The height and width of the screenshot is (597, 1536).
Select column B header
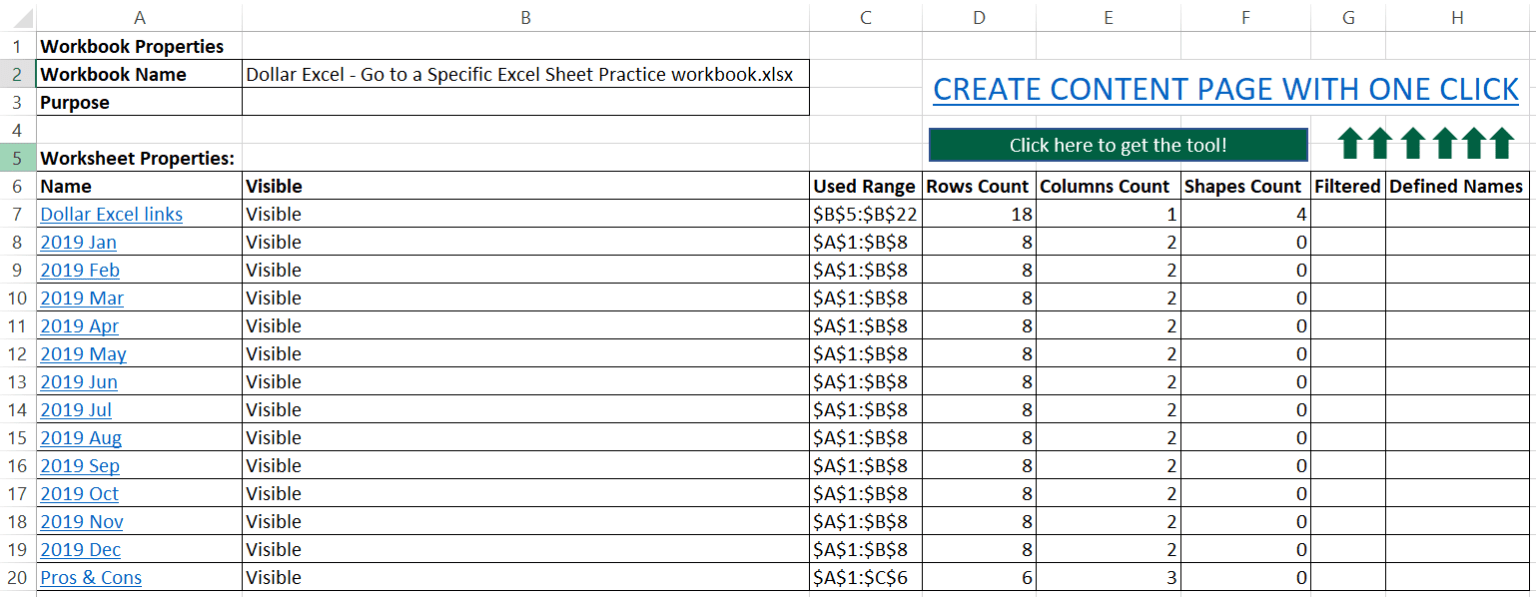(526, 17)
